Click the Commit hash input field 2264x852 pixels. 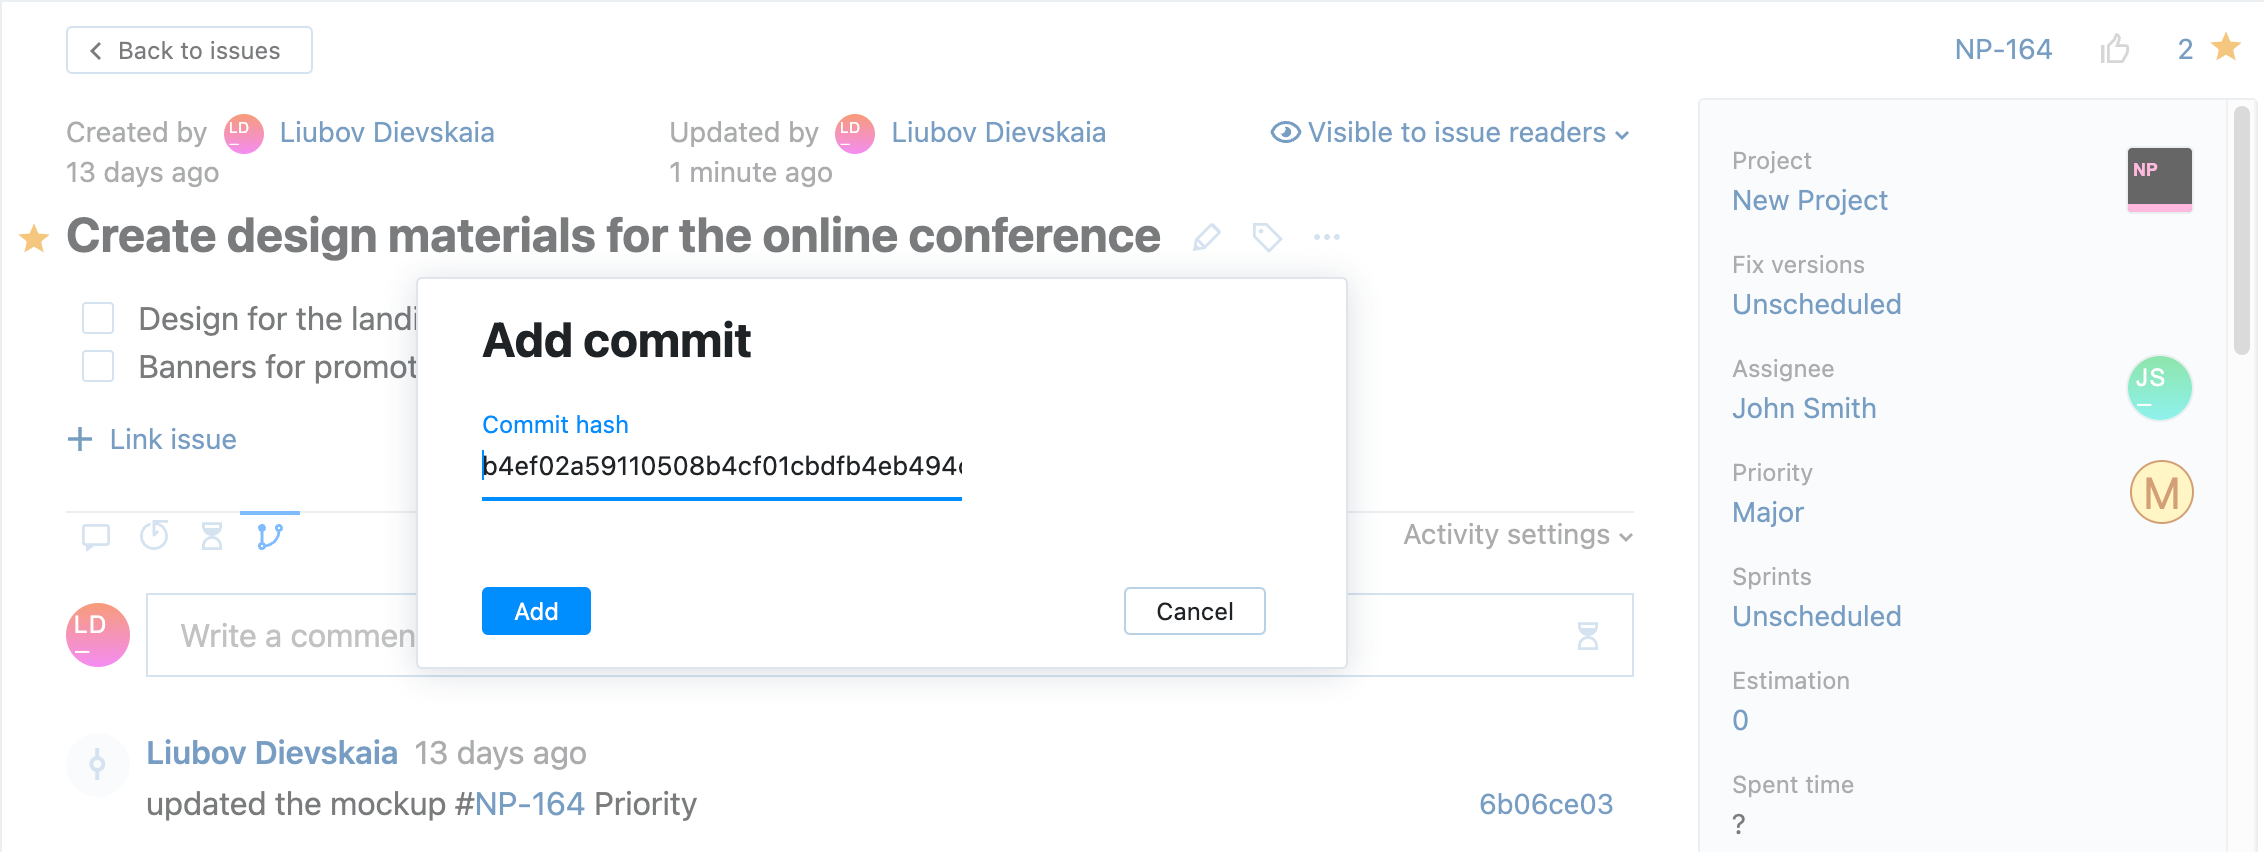coord(721,466)
